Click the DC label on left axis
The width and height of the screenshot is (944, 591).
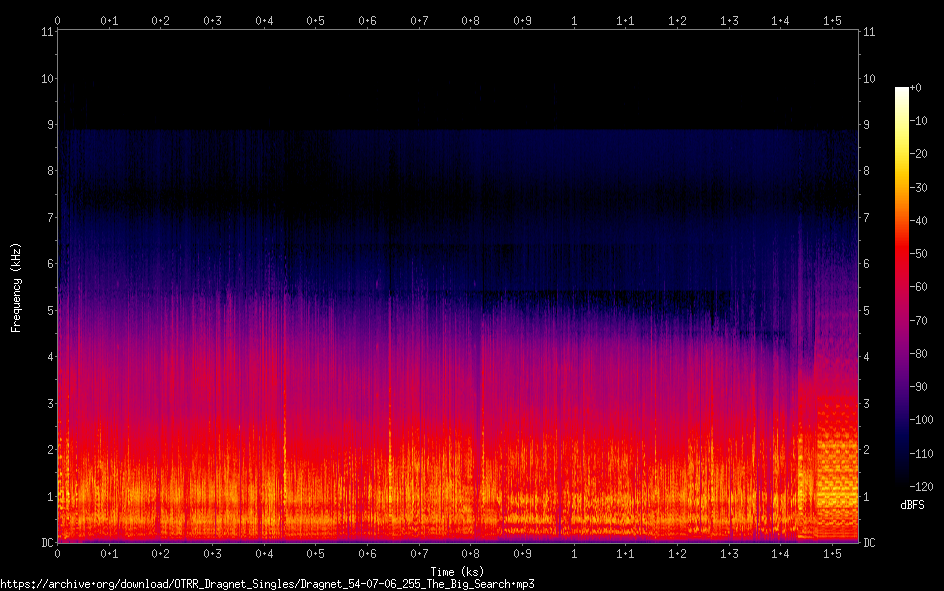point(46,543)
